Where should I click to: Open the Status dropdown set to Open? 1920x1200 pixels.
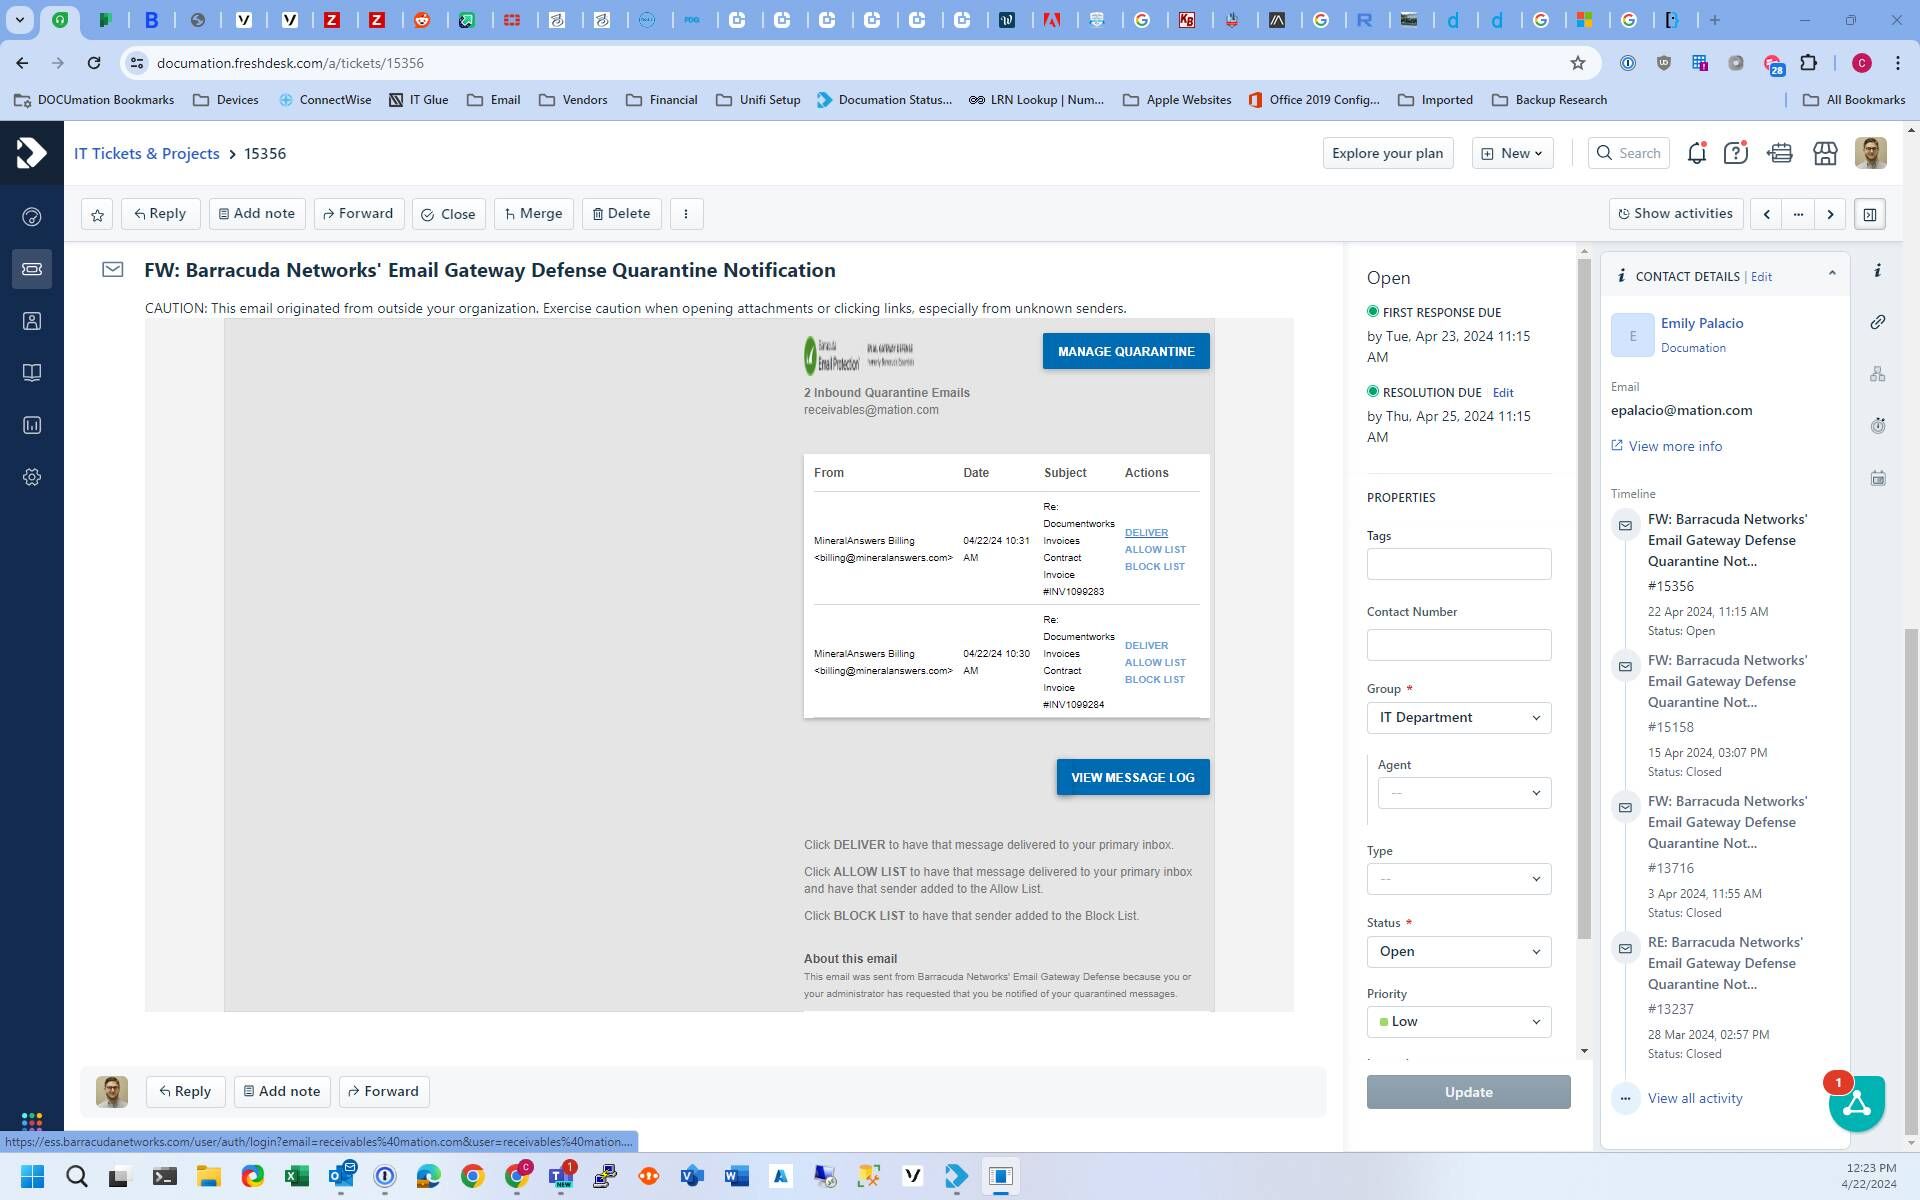(x=1458, y=951)
